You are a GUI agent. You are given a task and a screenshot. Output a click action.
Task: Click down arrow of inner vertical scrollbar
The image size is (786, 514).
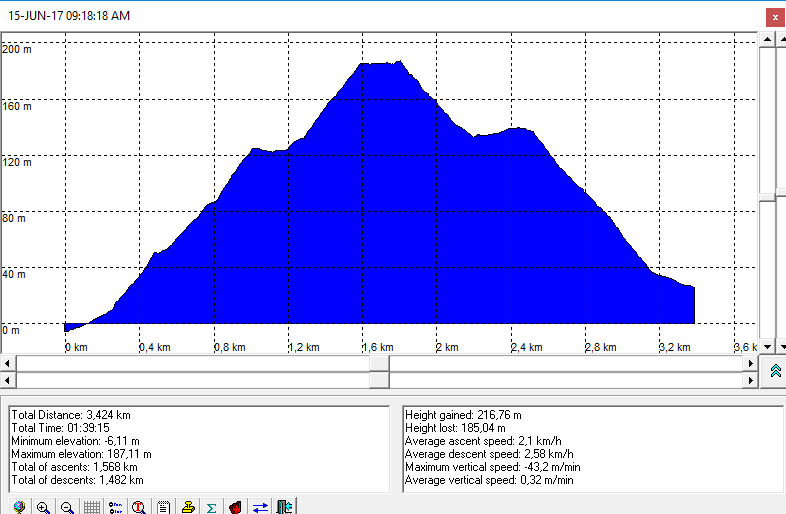766,347
